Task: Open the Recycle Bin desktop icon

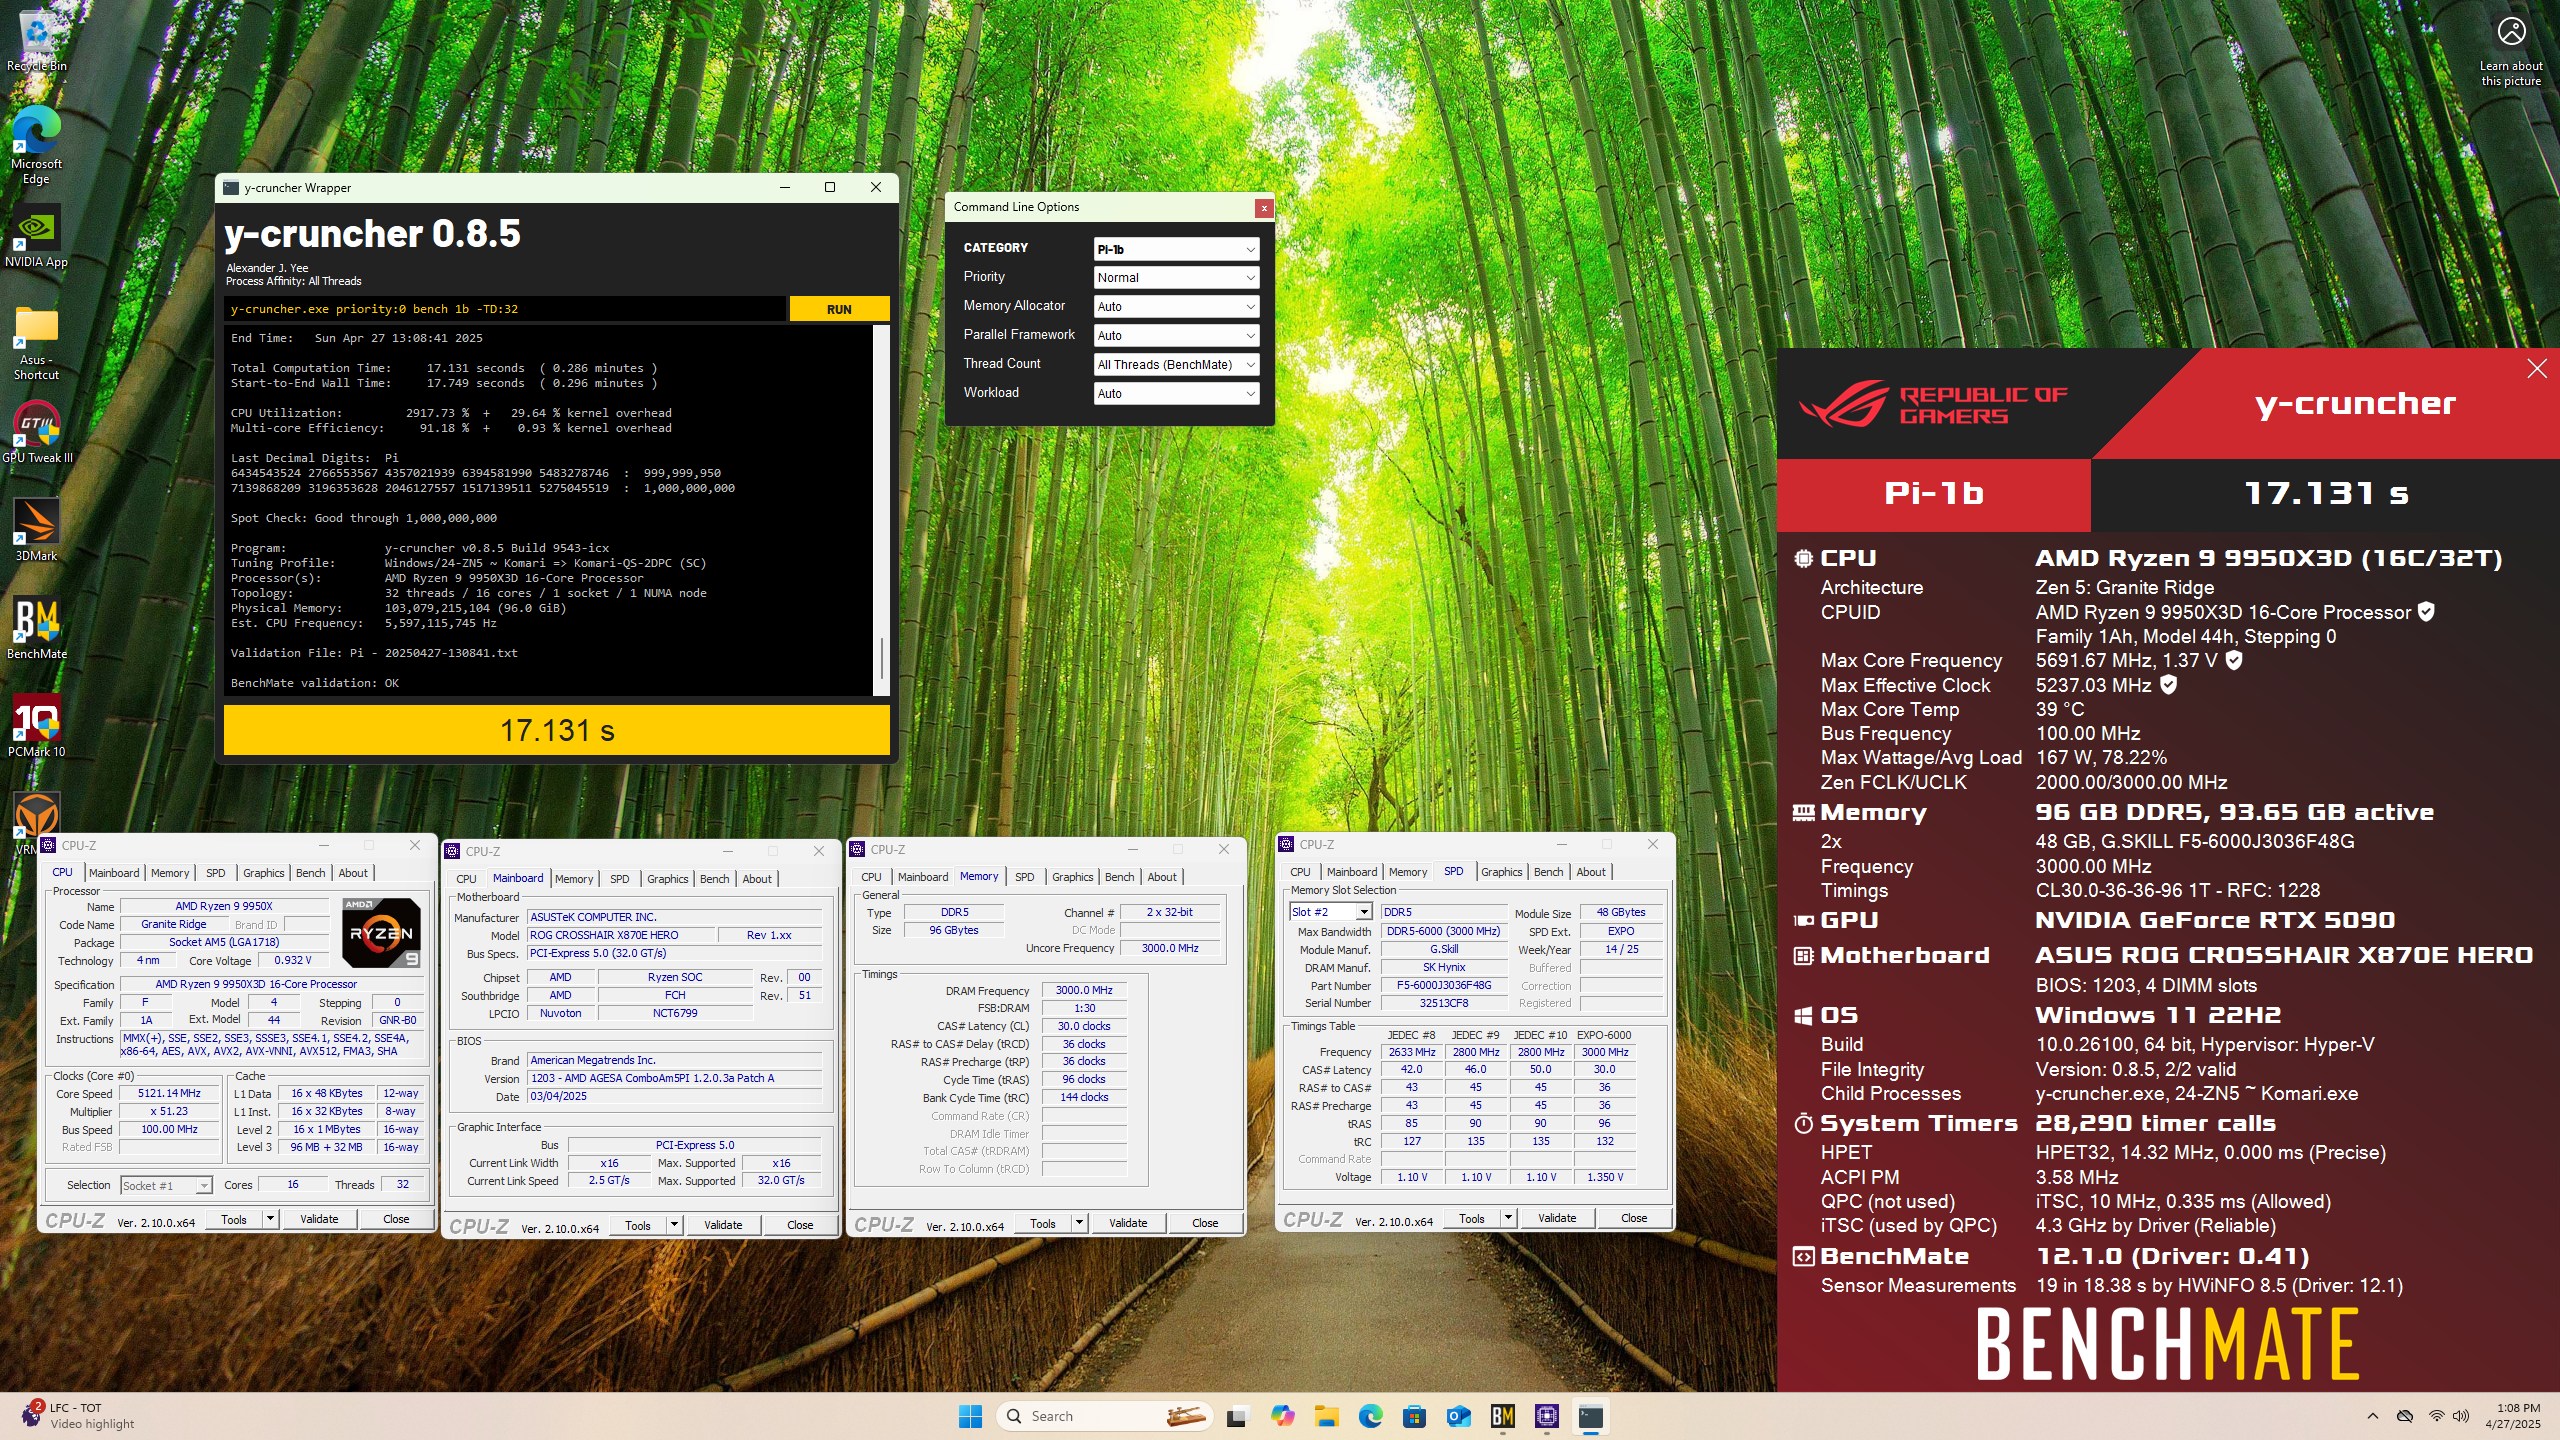Action: pyautogui.click(x=36, y=40)
